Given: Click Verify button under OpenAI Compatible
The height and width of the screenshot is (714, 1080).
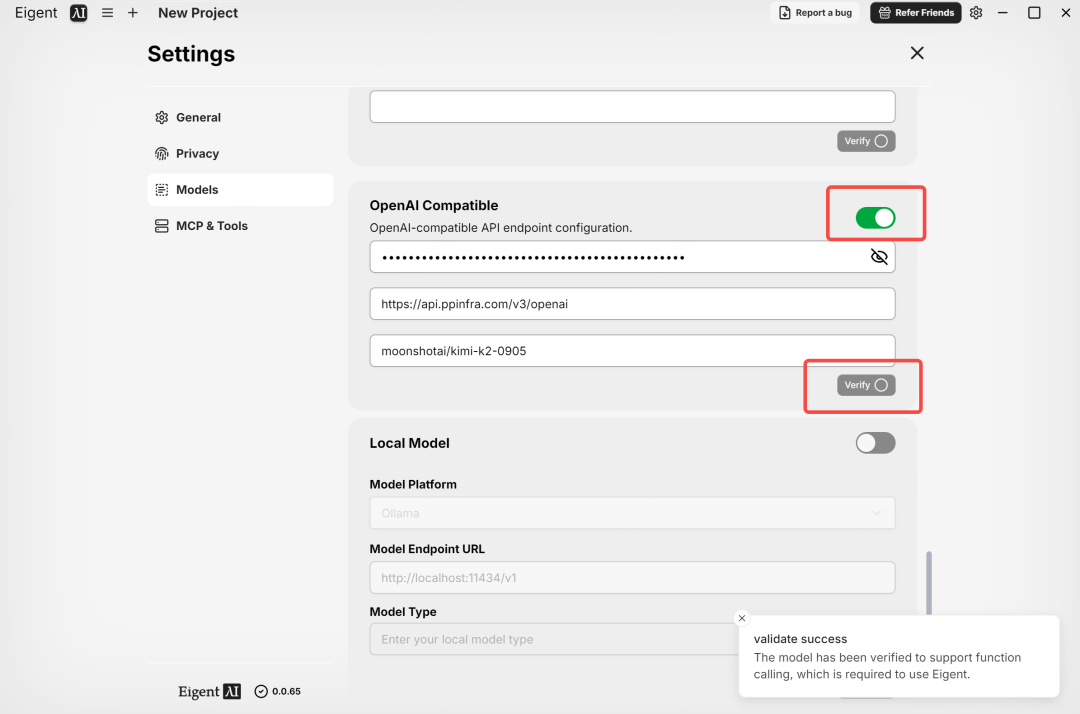Looking at the screenshot, I should (x=865, y=385).
